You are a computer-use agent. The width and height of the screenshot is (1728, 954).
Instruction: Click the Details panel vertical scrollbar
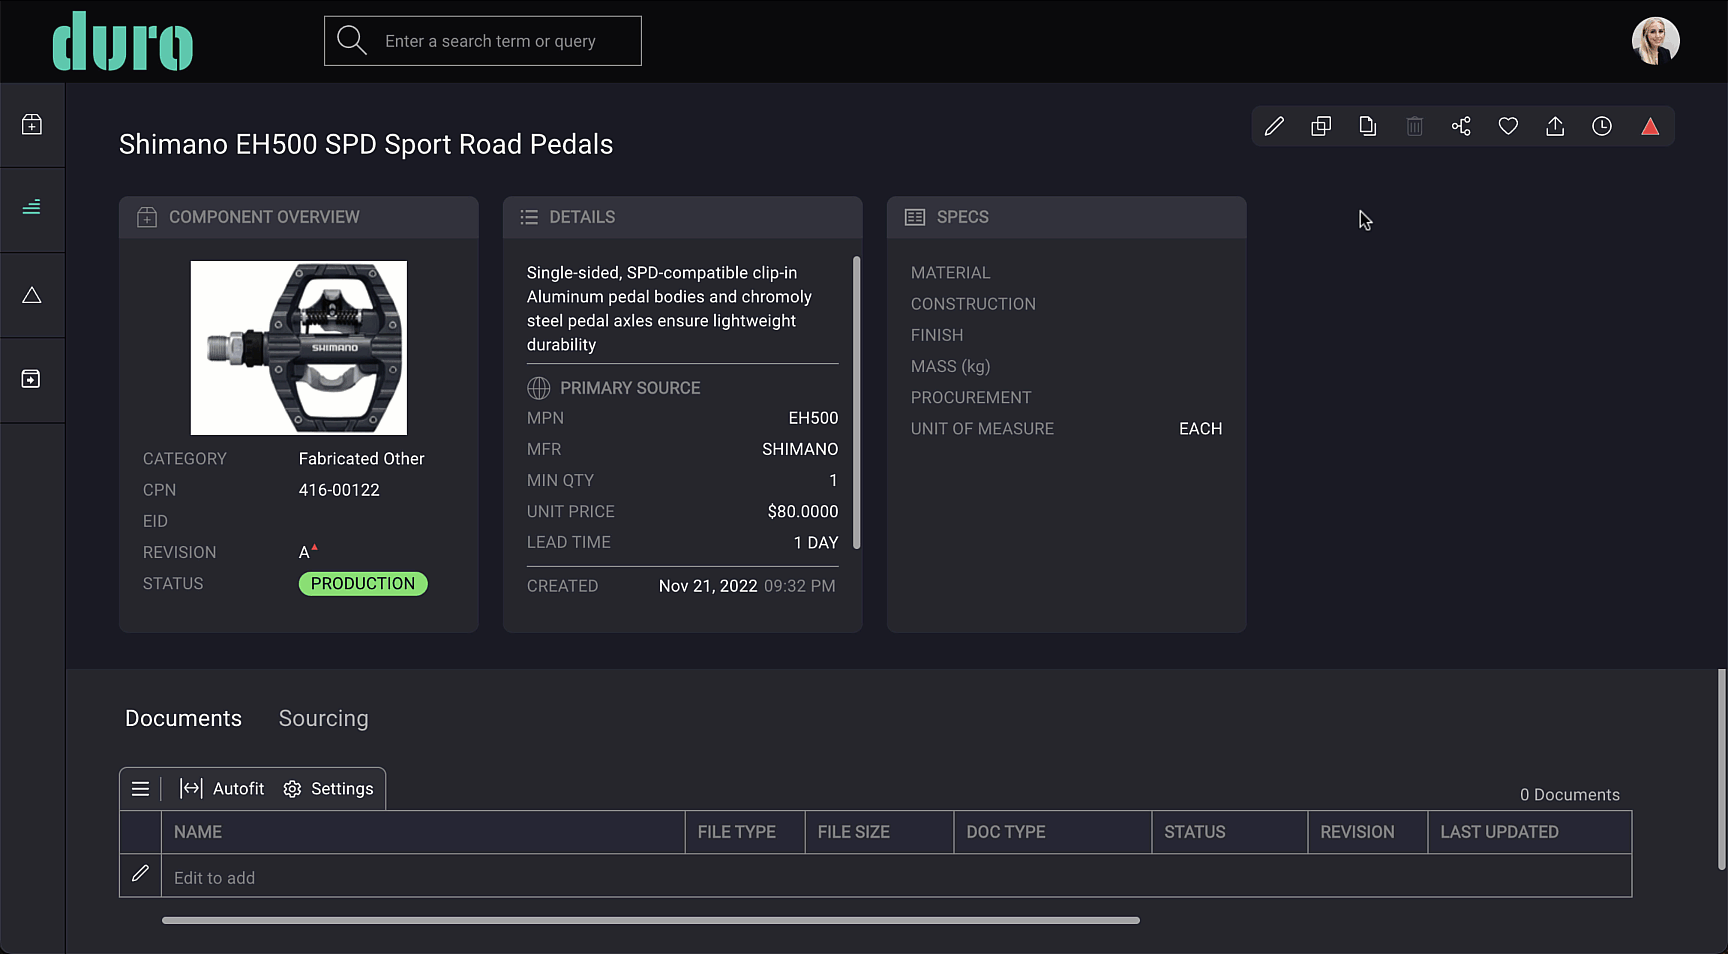856,402
